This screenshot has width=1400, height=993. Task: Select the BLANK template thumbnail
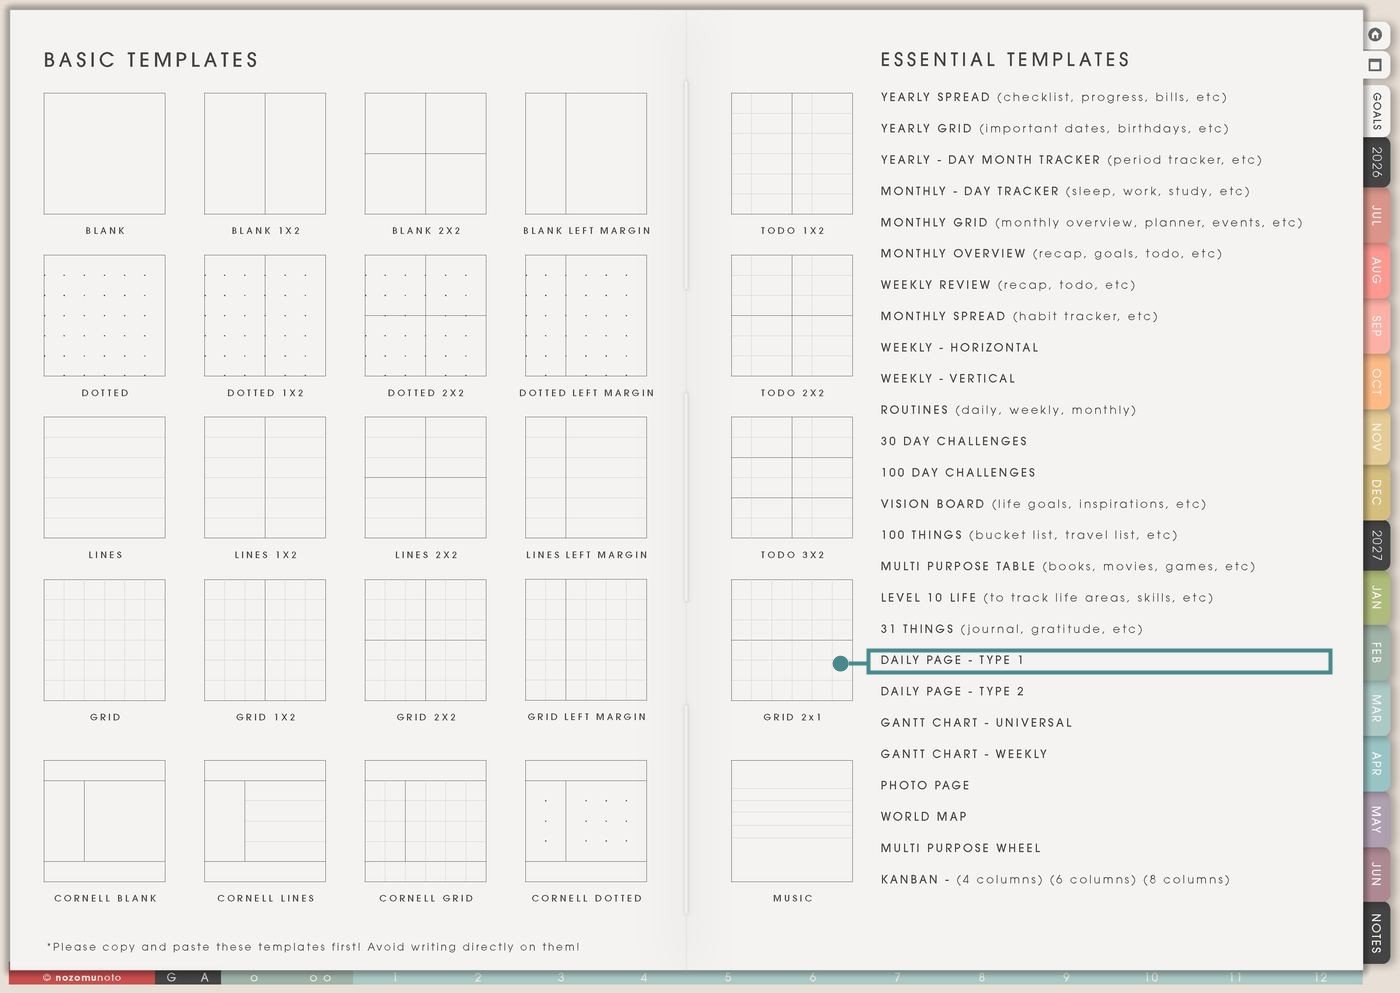click(x=105, y=154)
